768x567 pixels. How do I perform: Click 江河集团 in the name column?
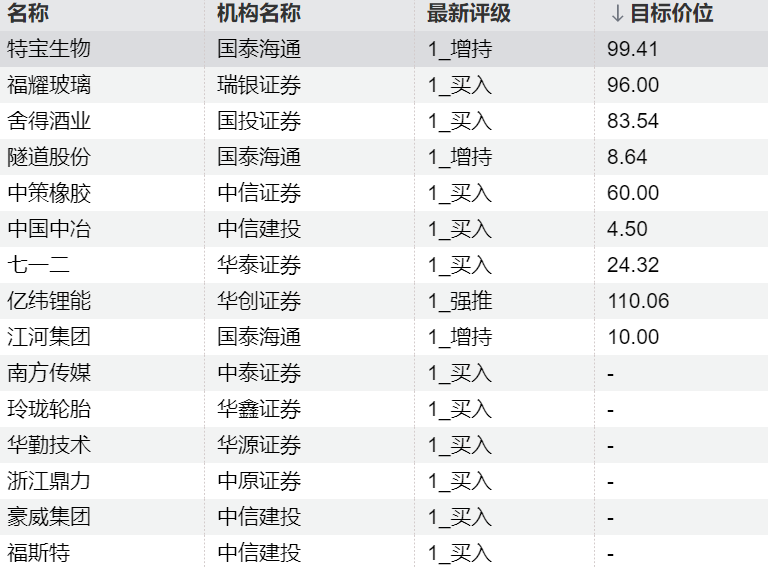coord(49,337)
